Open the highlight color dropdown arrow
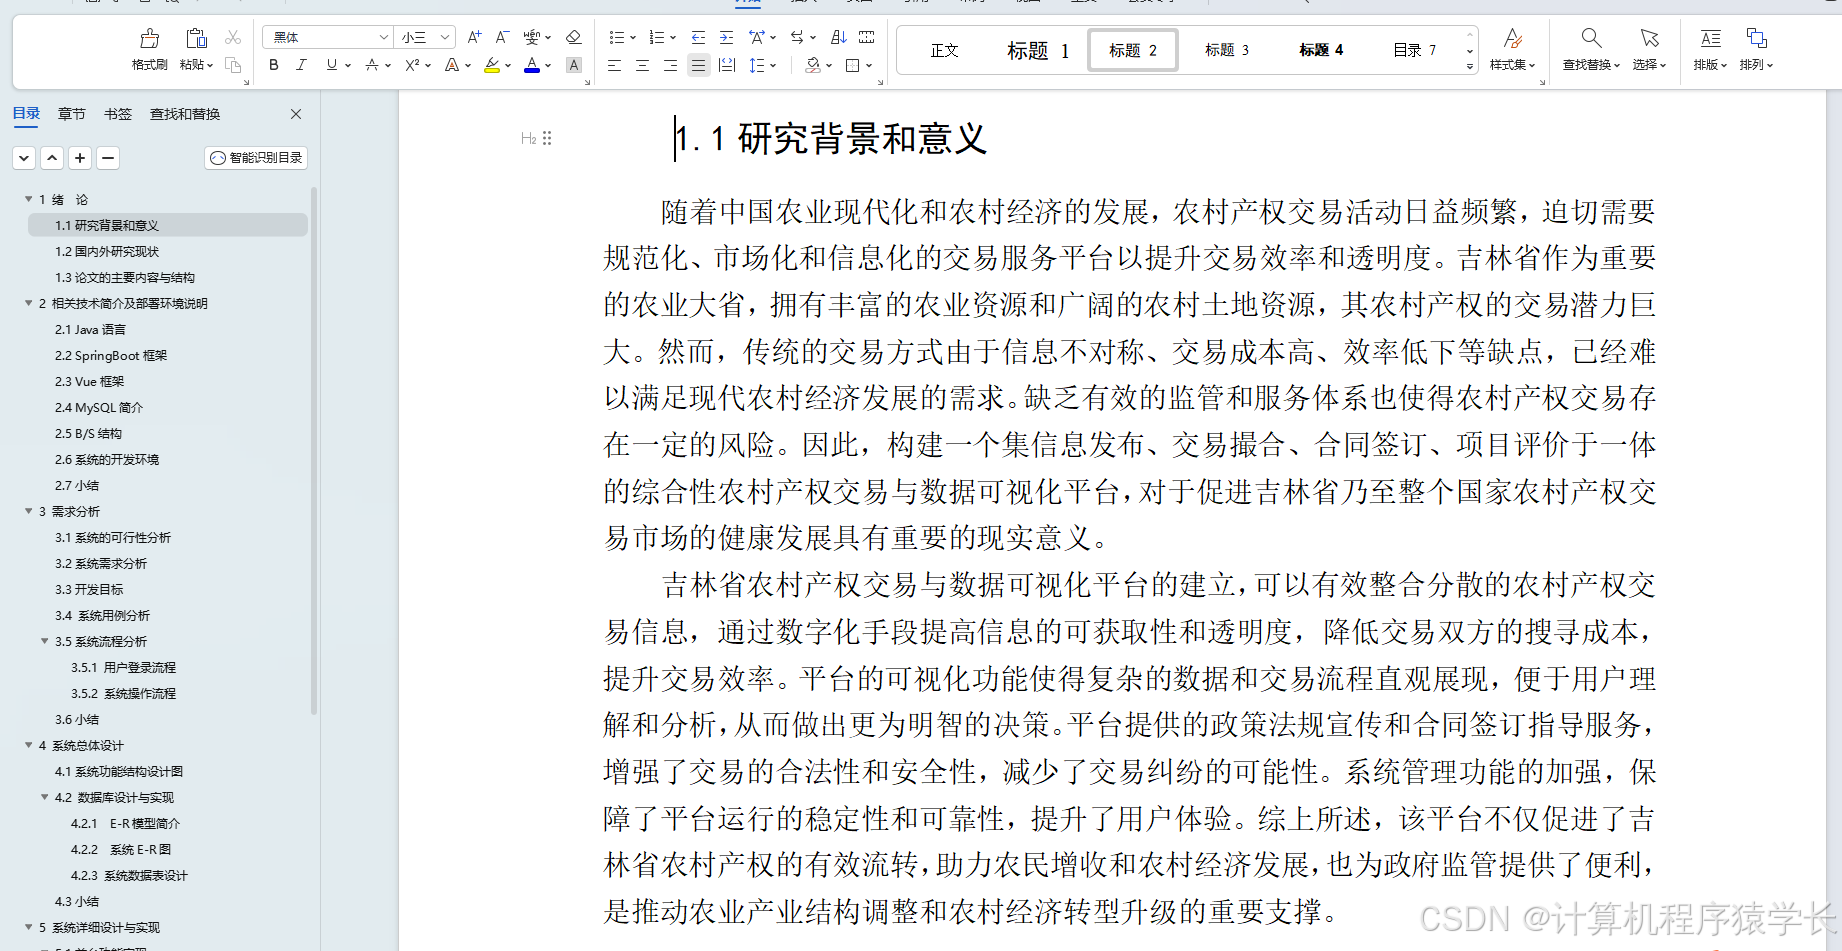 508,65
